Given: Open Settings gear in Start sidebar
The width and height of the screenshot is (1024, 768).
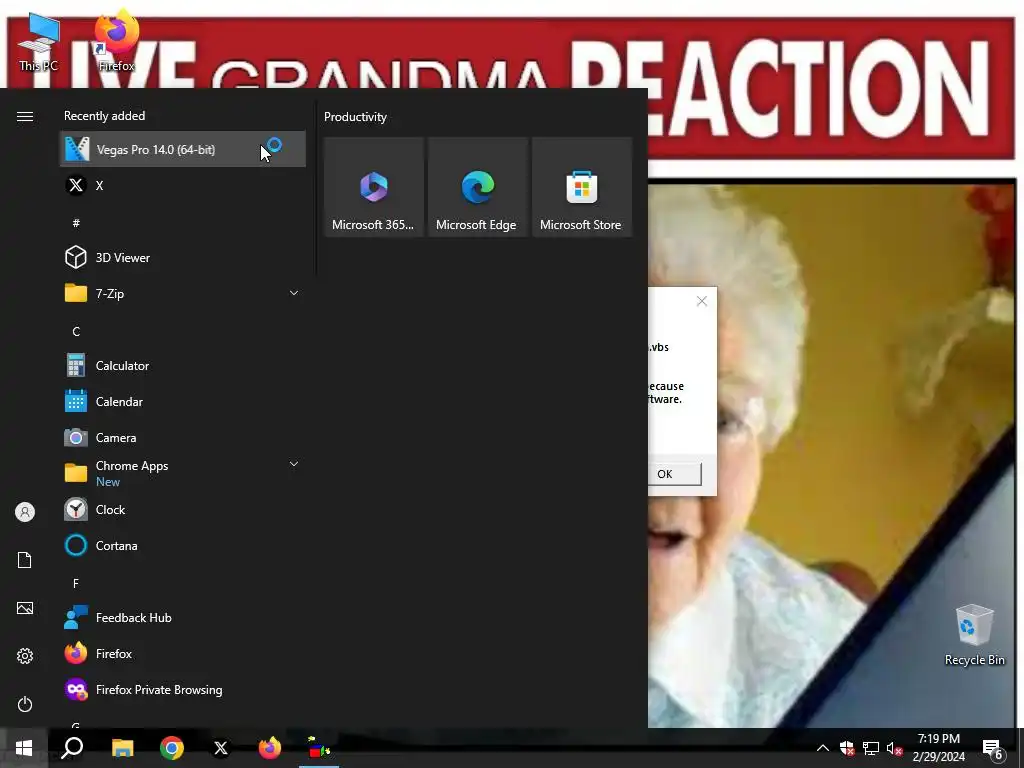Looking at the screenshot, I should tap(25, 656).
